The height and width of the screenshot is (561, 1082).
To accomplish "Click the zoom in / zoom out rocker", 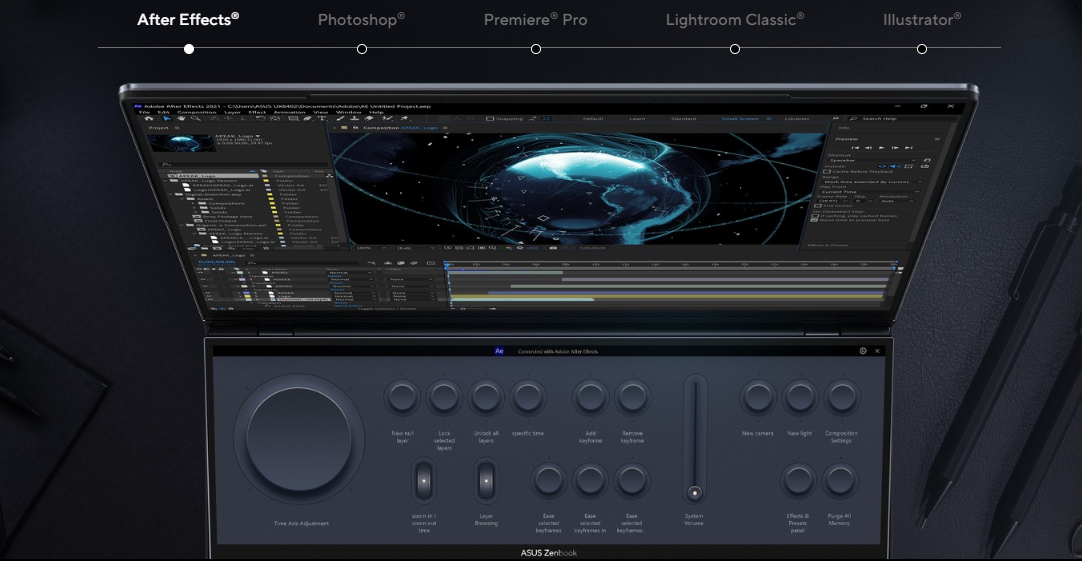I will [424, 480].
